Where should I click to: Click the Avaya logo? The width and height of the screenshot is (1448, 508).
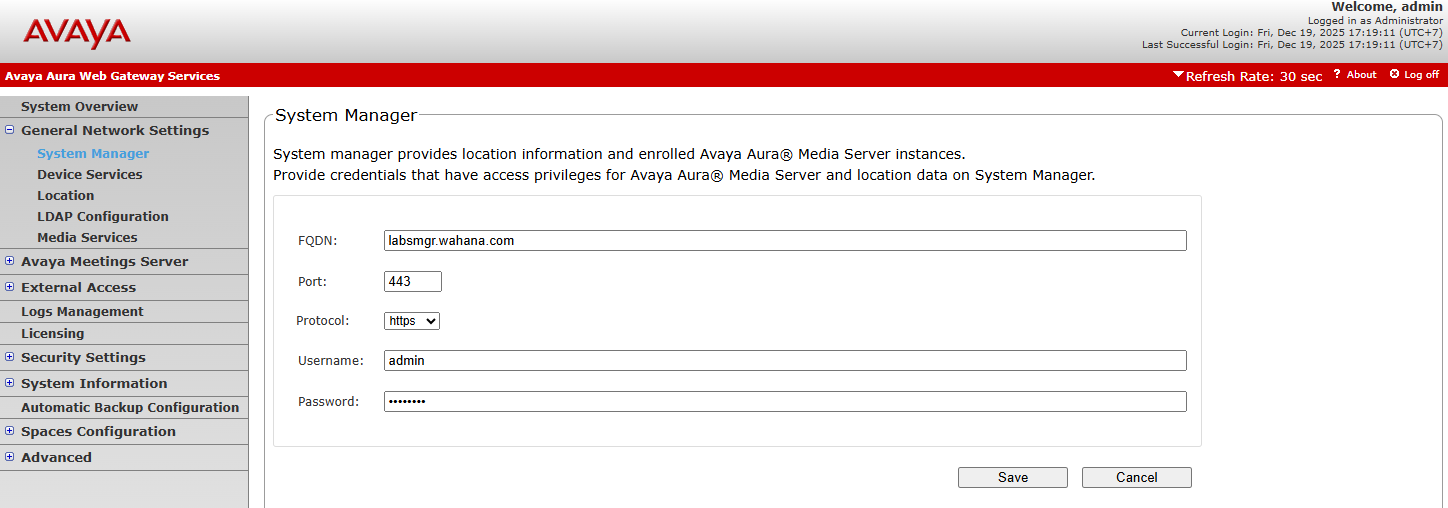(x=77, y=33)
